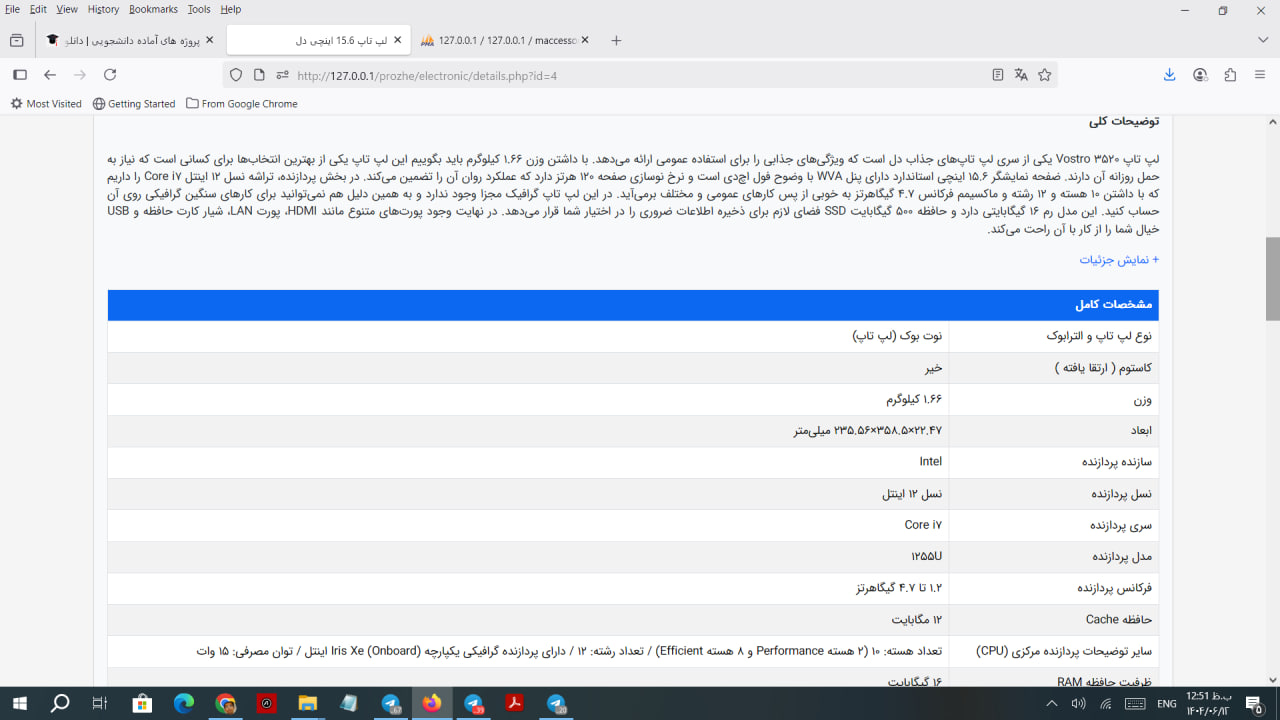Screen dimensions: 1280x720
Task: Click the page vertical scrollbar thumb
Action: click(x=1272, y=278)
